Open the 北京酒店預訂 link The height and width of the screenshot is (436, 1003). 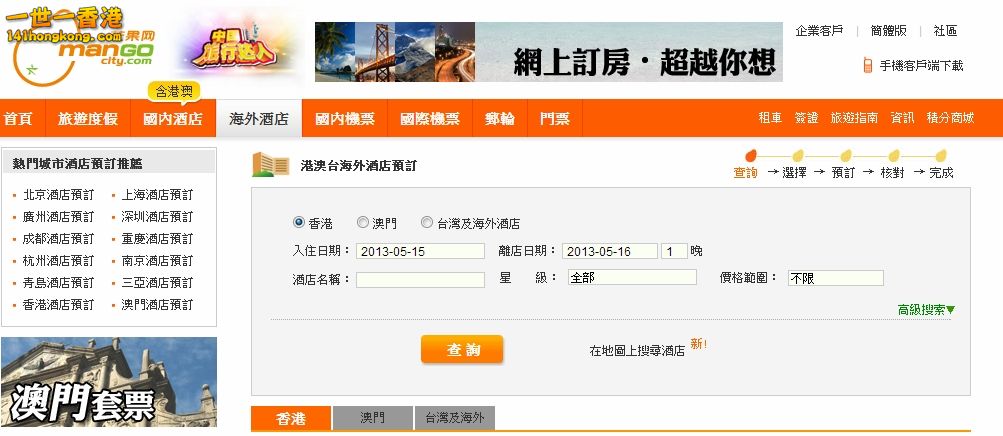(x=58, y=195)
